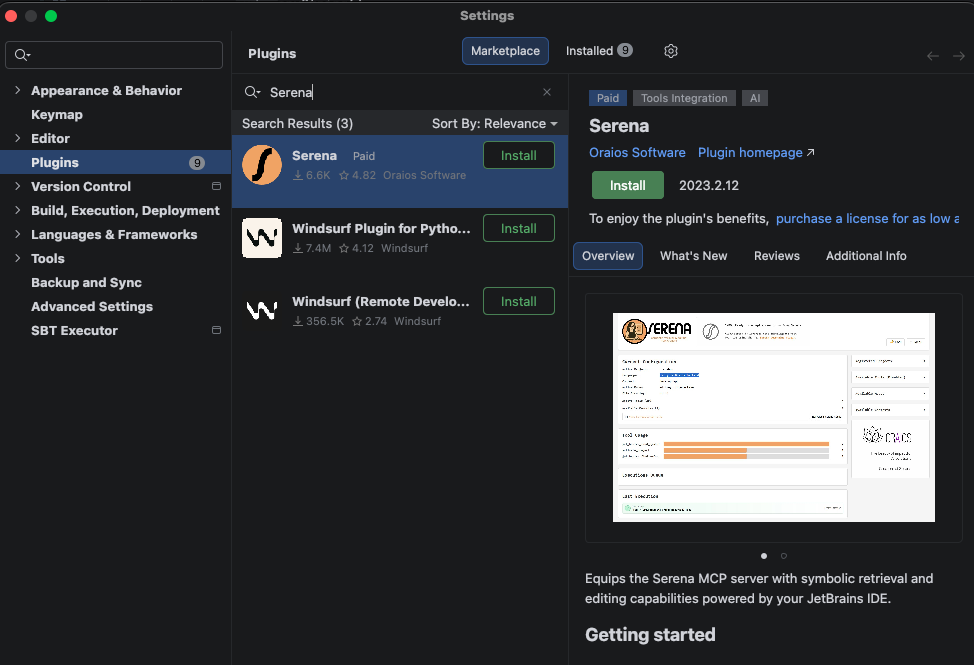Viewport: 974px width, 665px height.
Task: Click the Paid tag in details
Action: (x=608, y=98)
